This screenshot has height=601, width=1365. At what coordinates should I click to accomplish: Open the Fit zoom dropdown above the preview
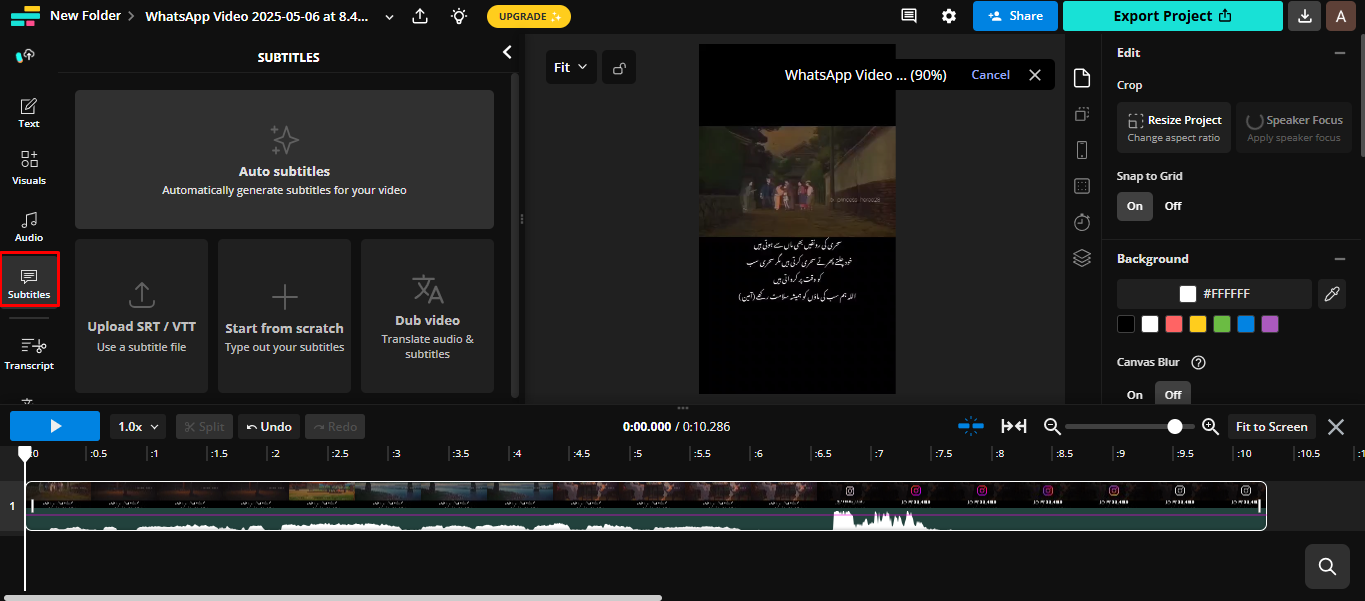pyautogui.click(x=571, y=66)
